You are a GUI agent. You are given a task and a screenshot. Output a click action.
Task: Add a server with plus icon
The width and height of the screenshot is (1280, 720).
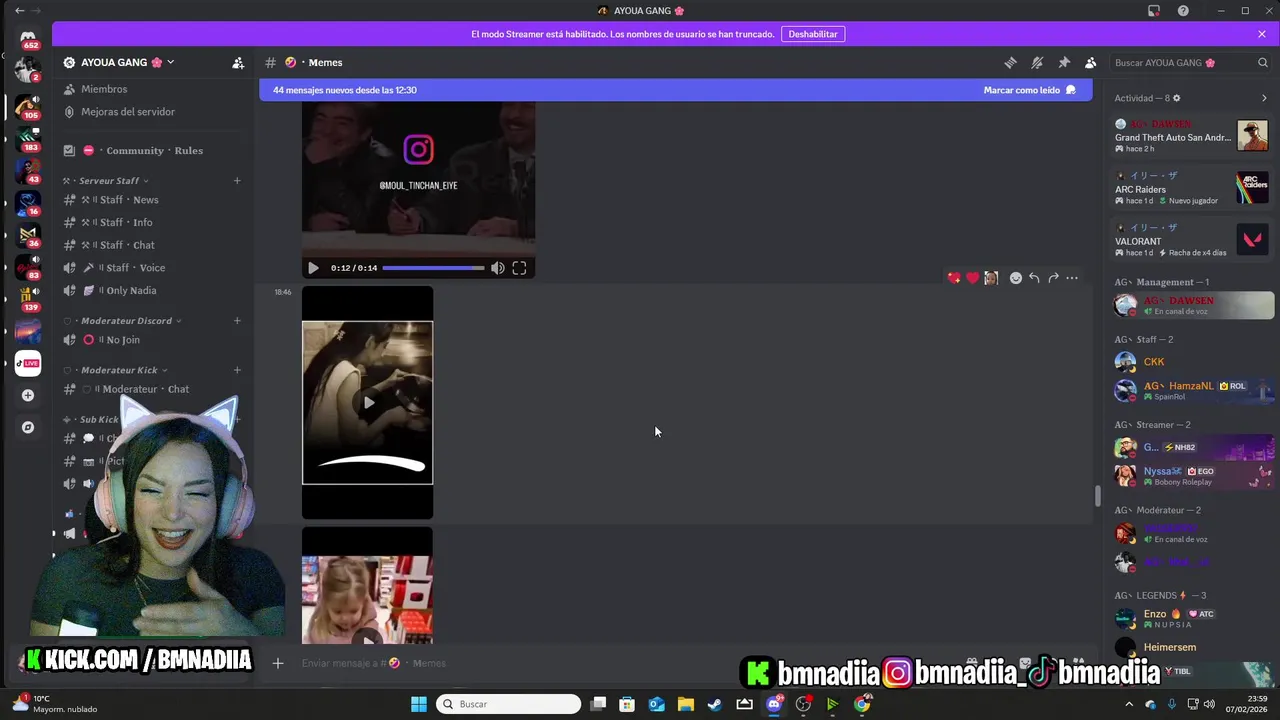[28, 395]
